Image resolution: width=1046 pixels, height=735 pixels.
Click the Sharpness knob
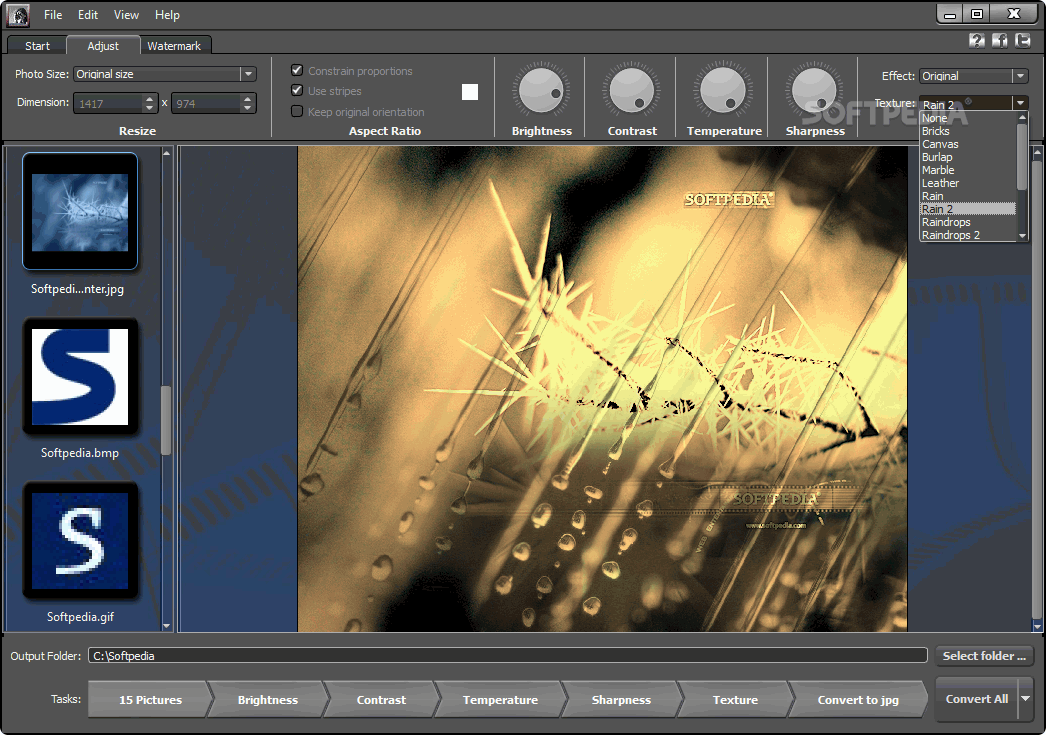pyautogui.click(x=814, y=91)
